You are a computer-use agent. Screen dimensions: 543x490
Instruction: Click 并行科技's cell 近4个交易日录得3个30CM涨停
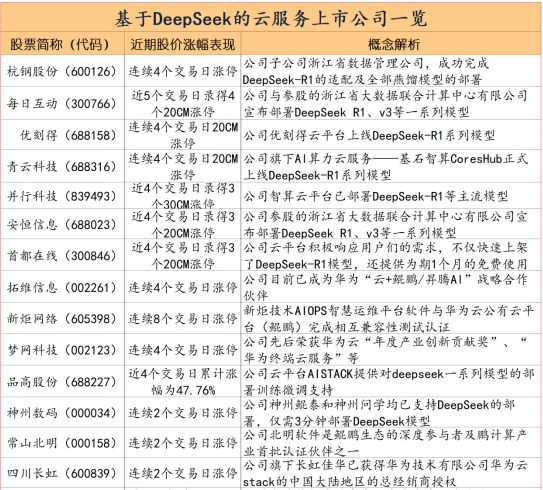pos(183,196)
